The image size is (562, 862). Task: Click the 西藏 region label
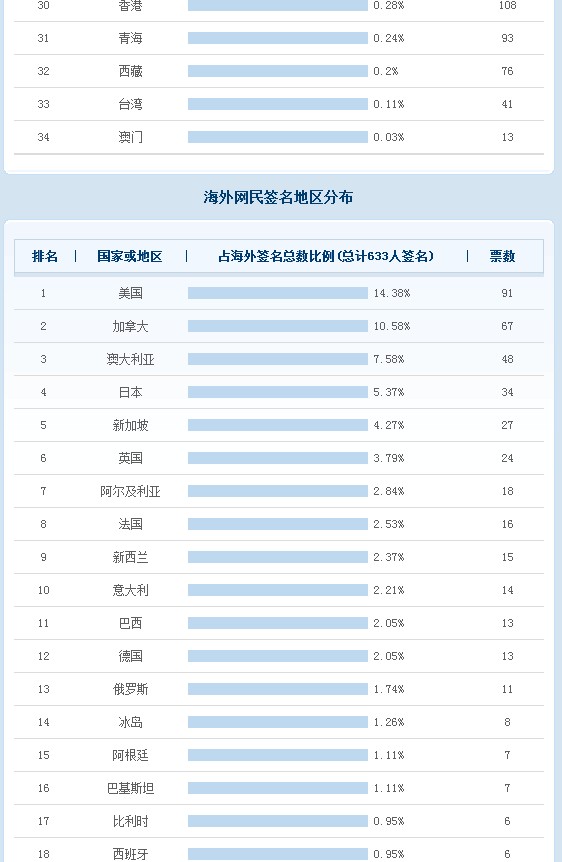point(130,71)
